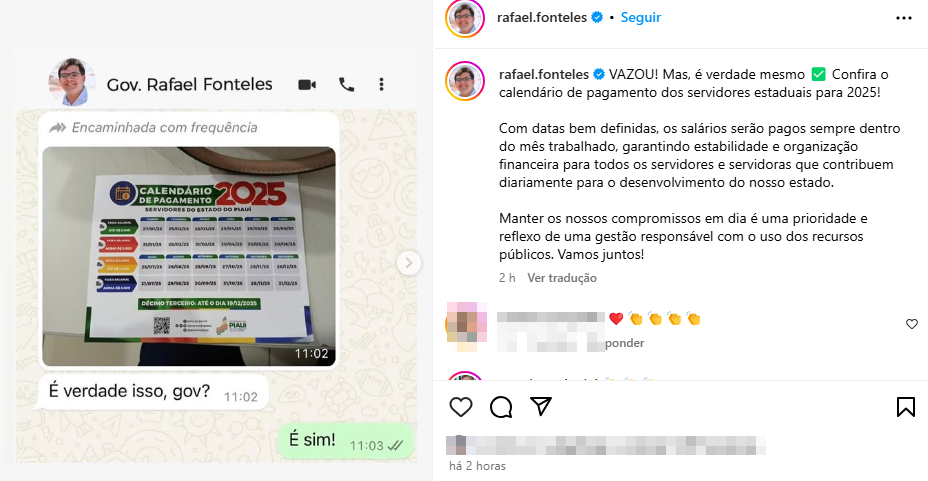The height and width of the screenshot is (481, 928).
Task: Open the chat's vertical three-dot menu
Action: pyautogui.click(x=381, y=85)
